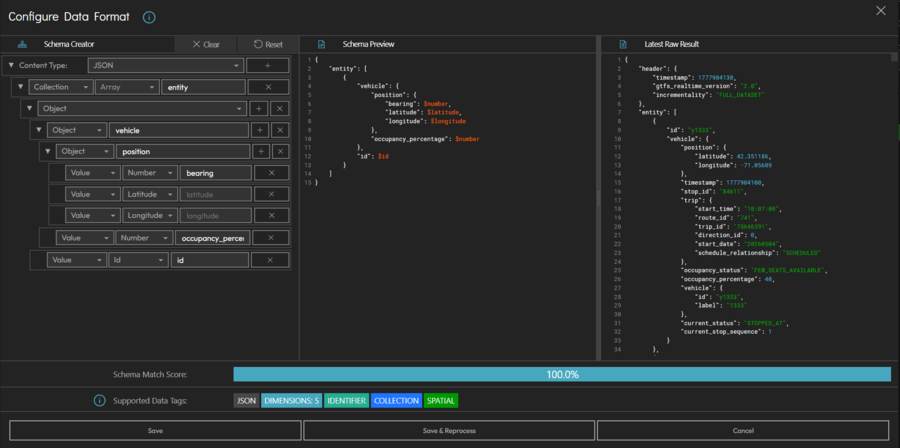
Task: Add a child to the position object
Action: pos(261,151)
